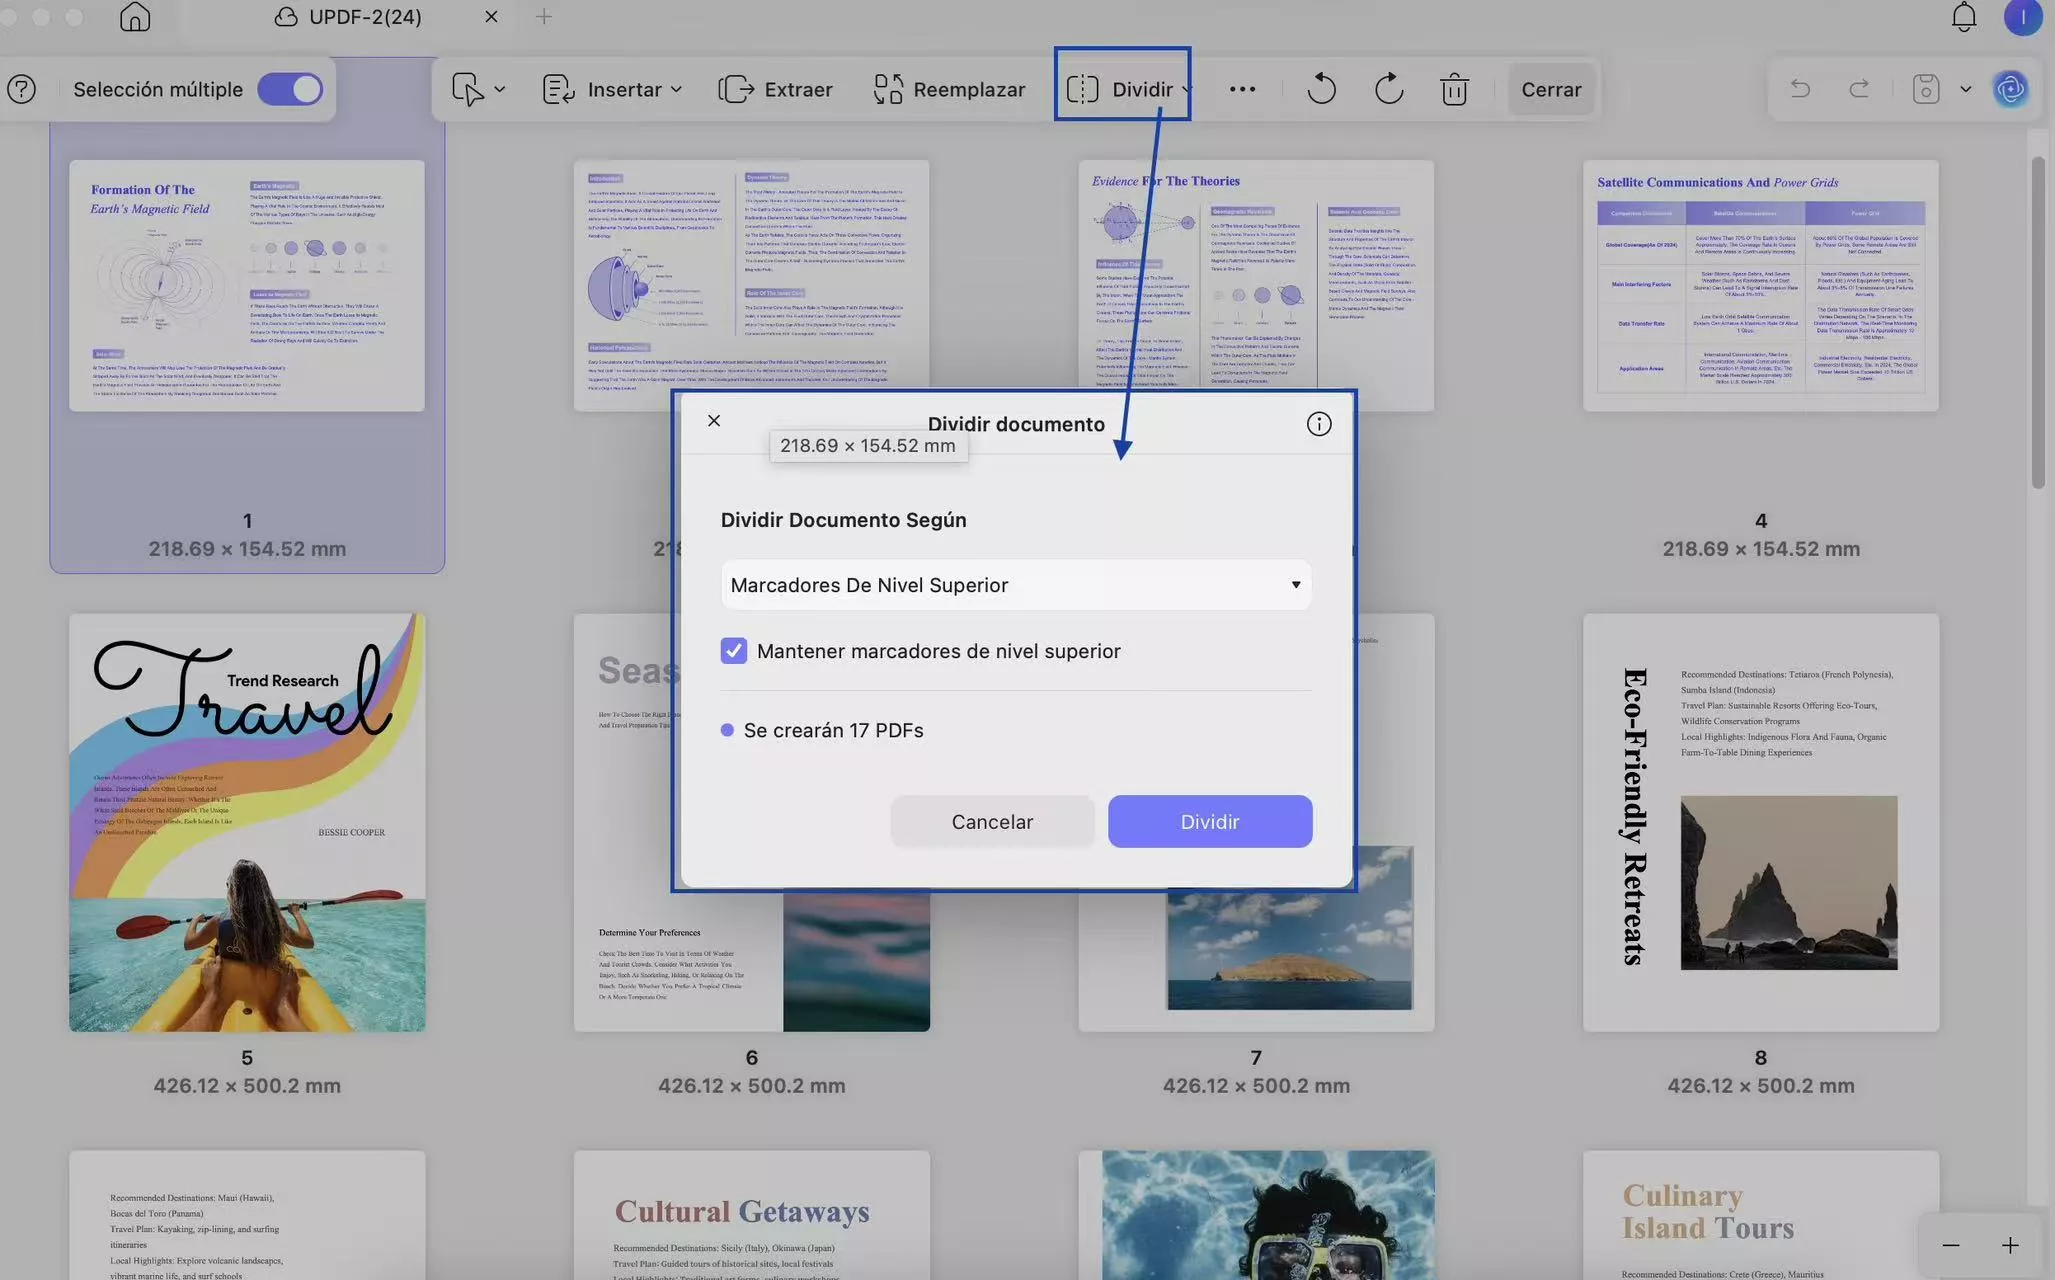
Task: Click the info icon in dialog
Action: (1318, 424)
